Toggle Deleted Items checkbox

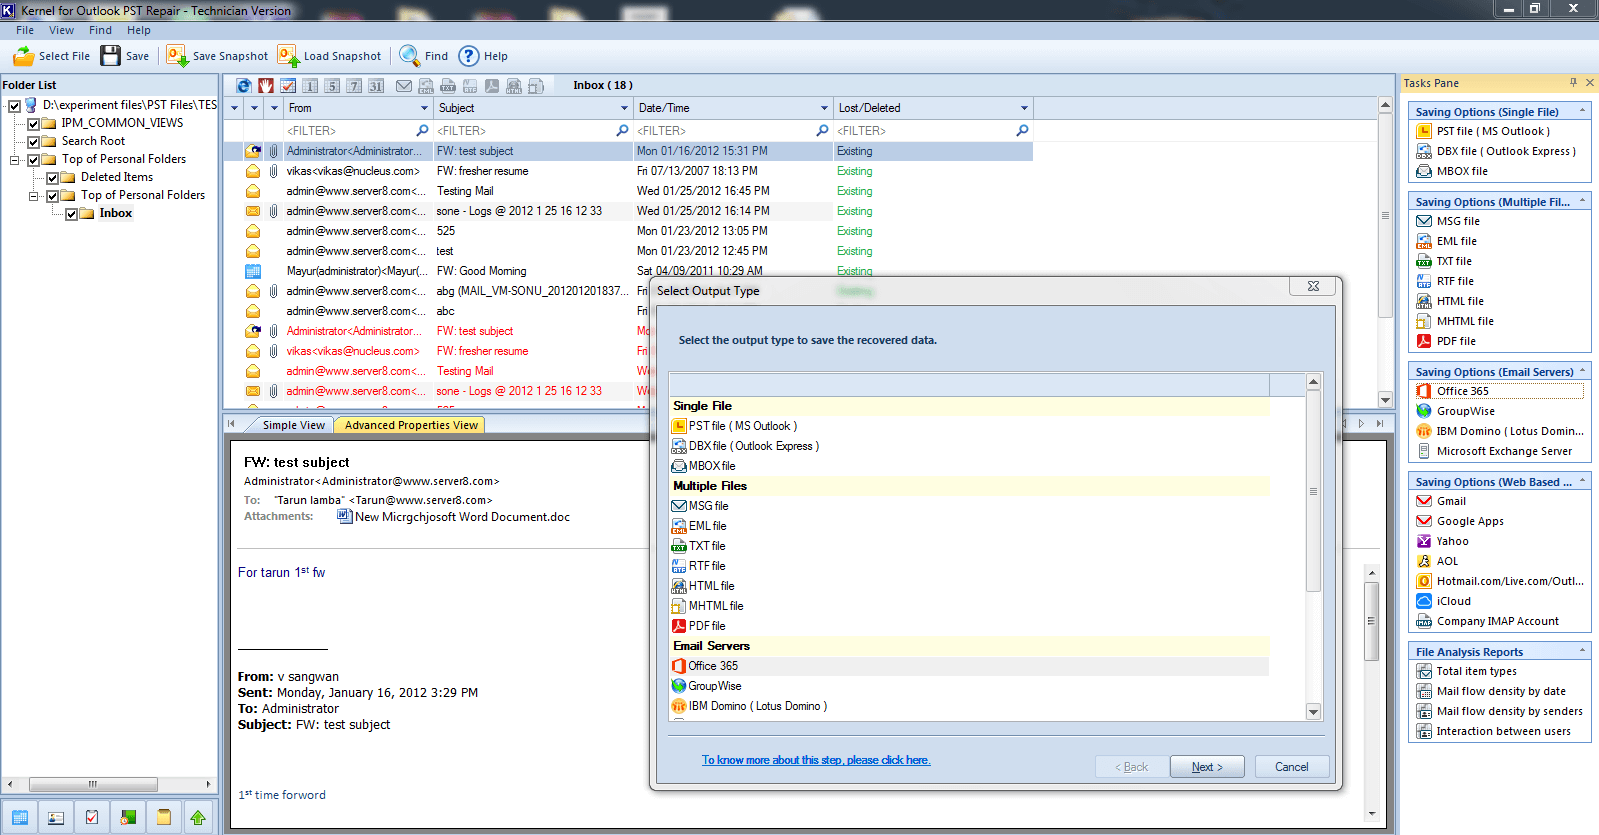(53, 178)
